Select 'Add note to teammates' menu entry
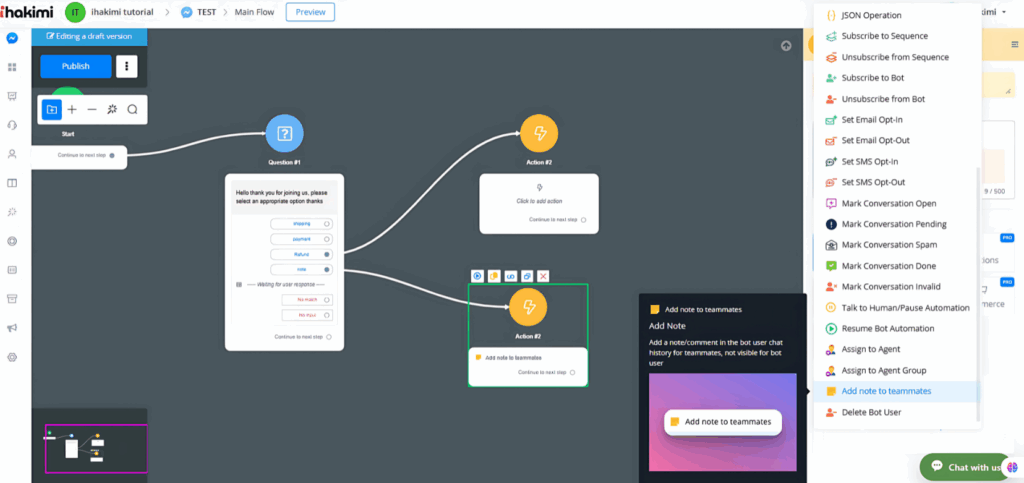The image size is (1024, 483). pos(885,391)
